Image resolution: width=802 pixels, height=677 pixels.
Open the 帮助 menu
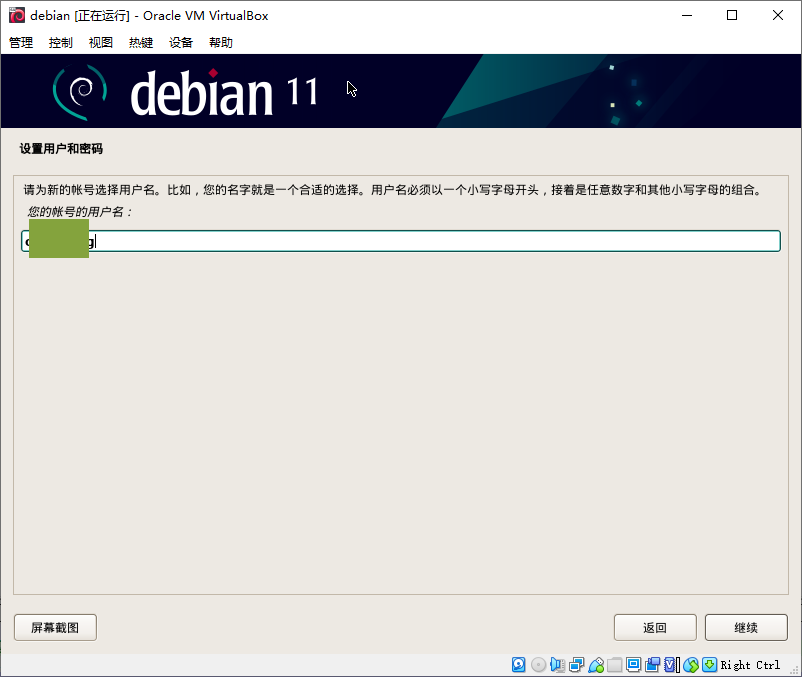[x=221, y=42]
